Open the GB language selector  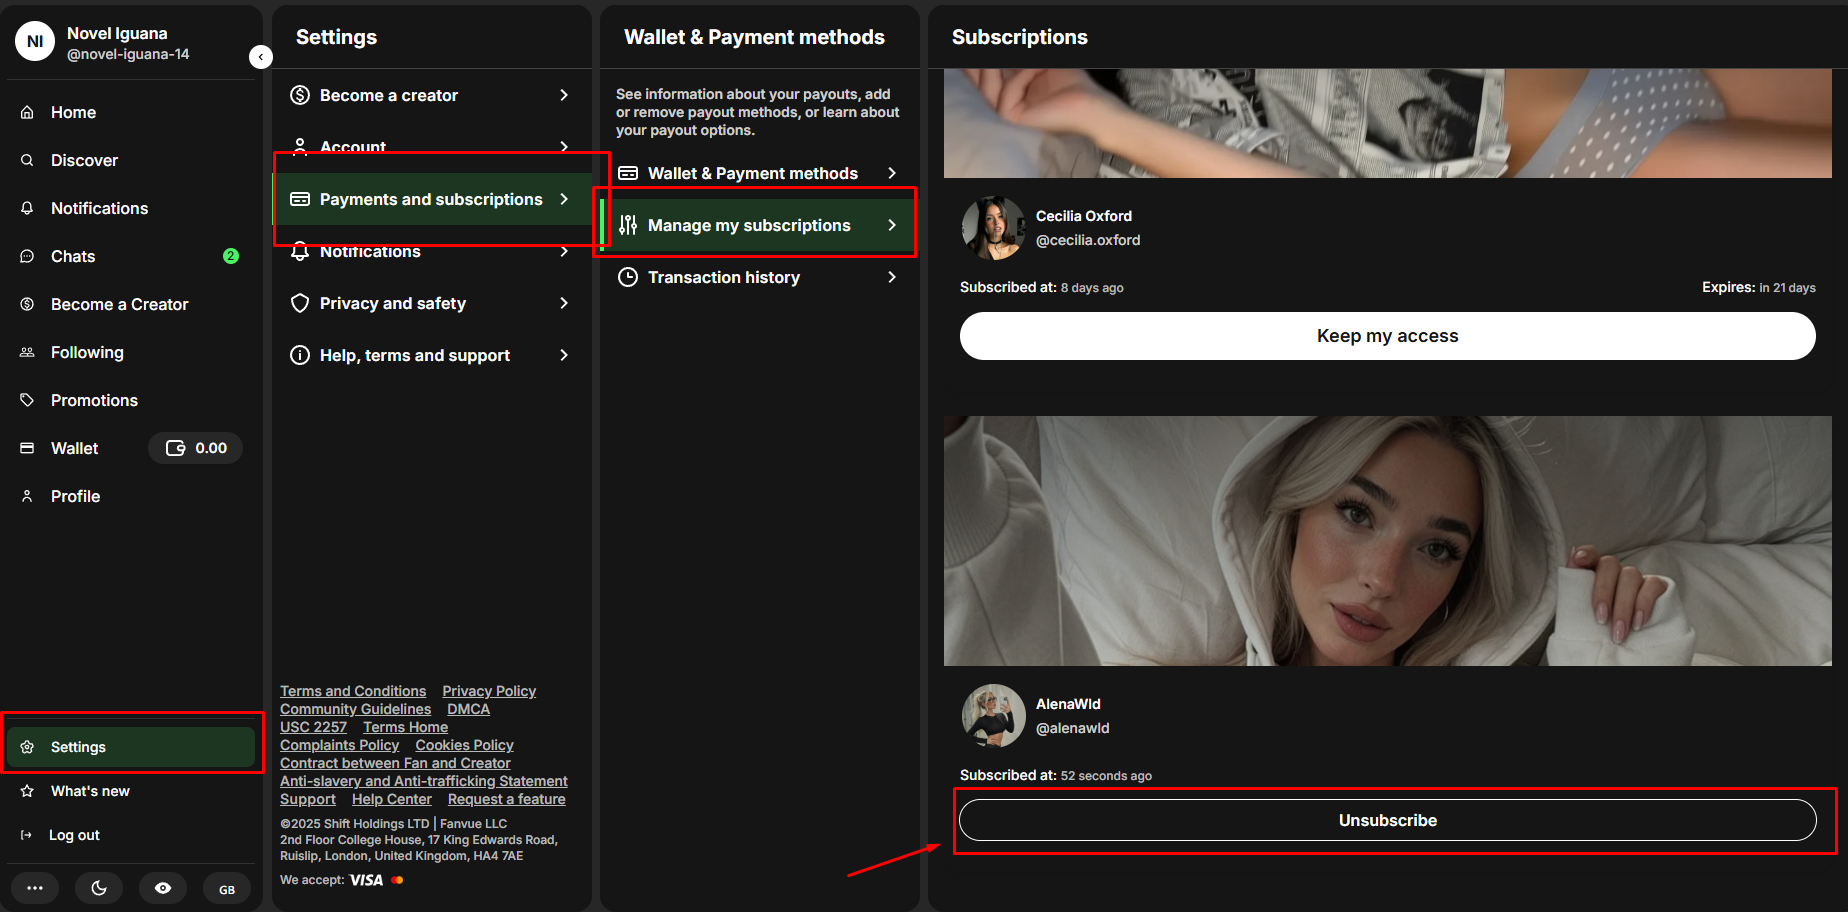click(227, 889)
